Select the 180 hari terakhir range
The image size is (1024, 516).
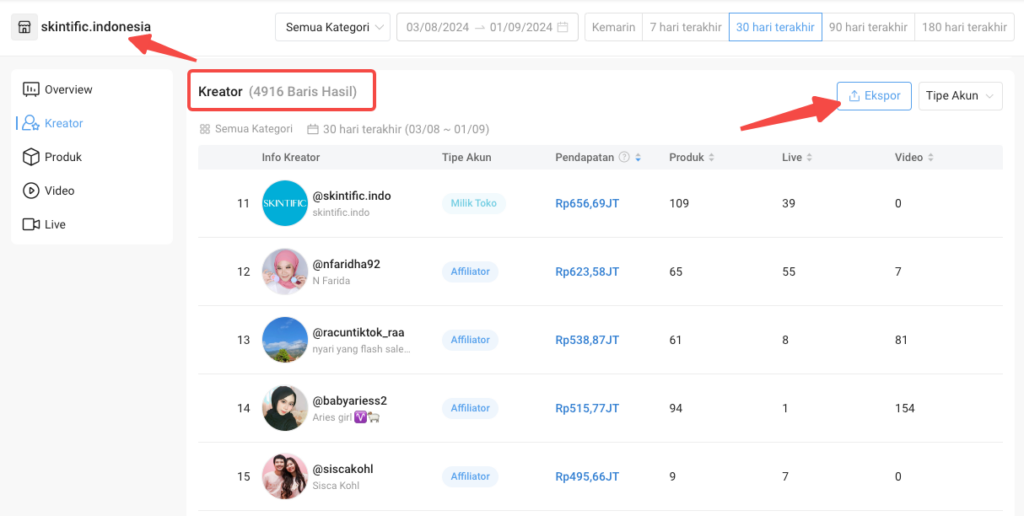click(964, 27)
